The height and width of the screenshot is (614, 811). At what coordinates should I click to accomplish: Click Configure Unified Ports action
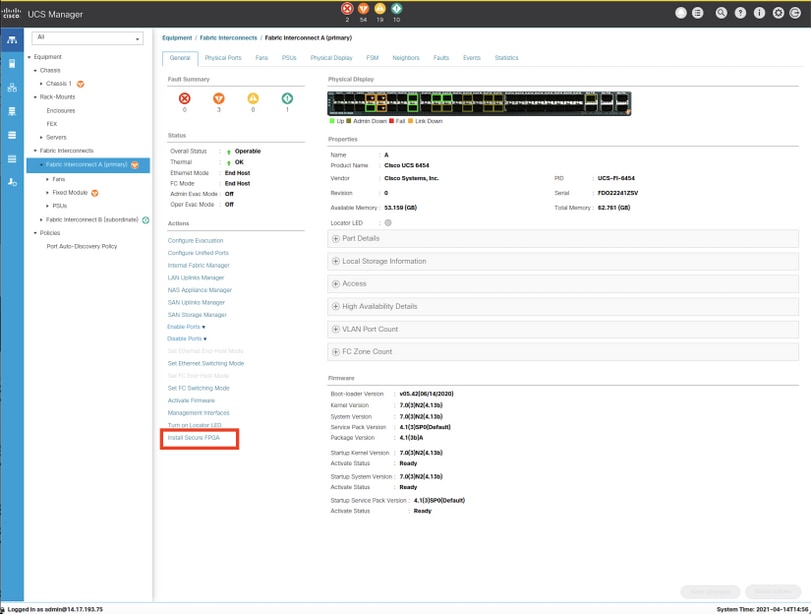(x=198, y=253)
